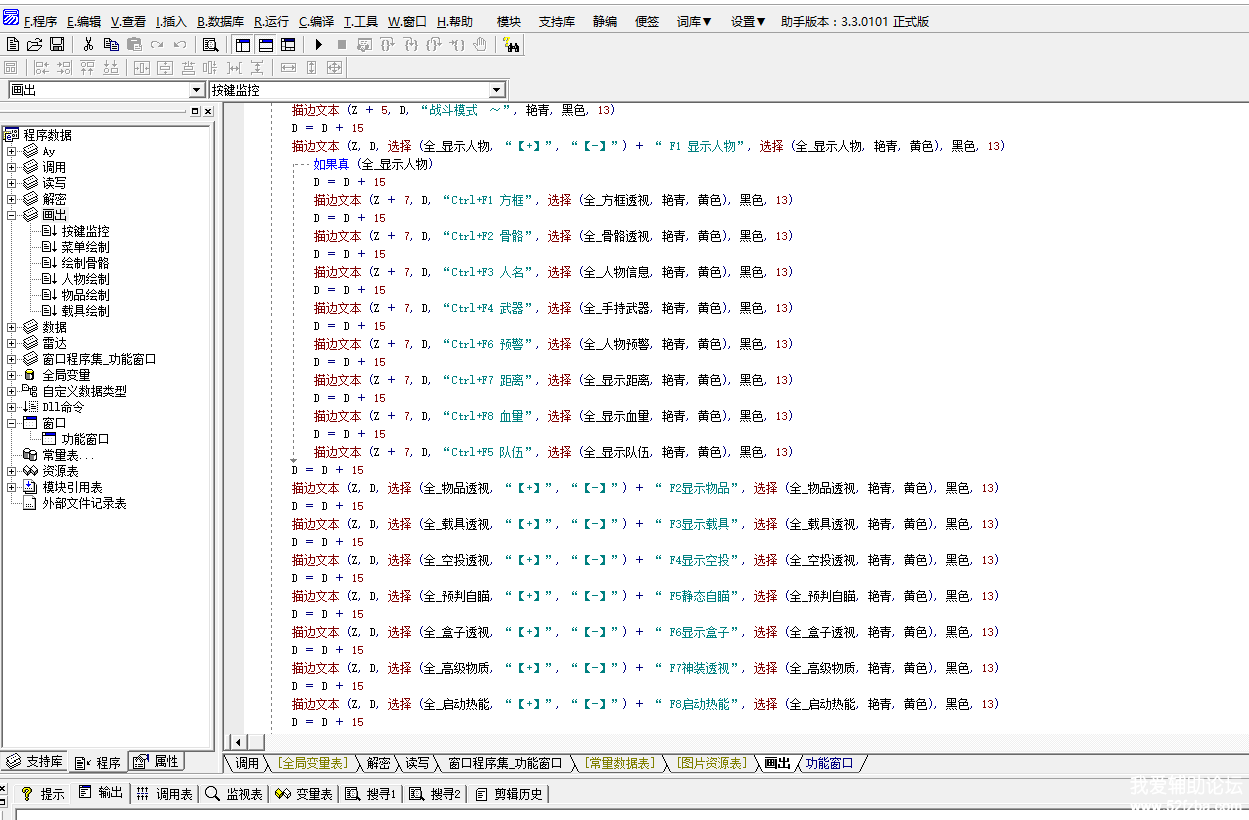The width and height of the screenshot is (1249, 820).
Task: Expand the 全局变量 tree node
Action: pyautogui.click(x=12, y=375)
